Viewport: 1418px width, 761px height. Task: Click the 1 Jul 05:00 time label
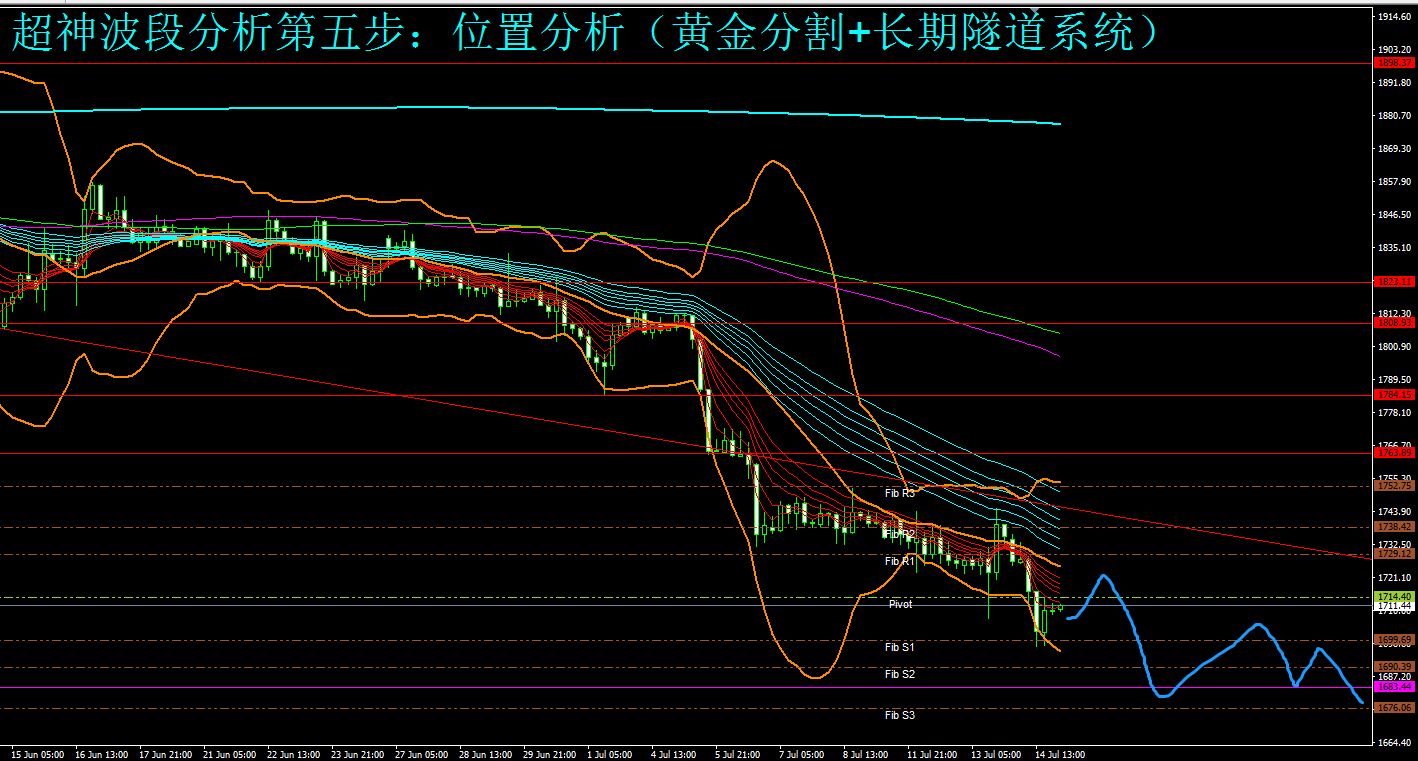point(607,753)
